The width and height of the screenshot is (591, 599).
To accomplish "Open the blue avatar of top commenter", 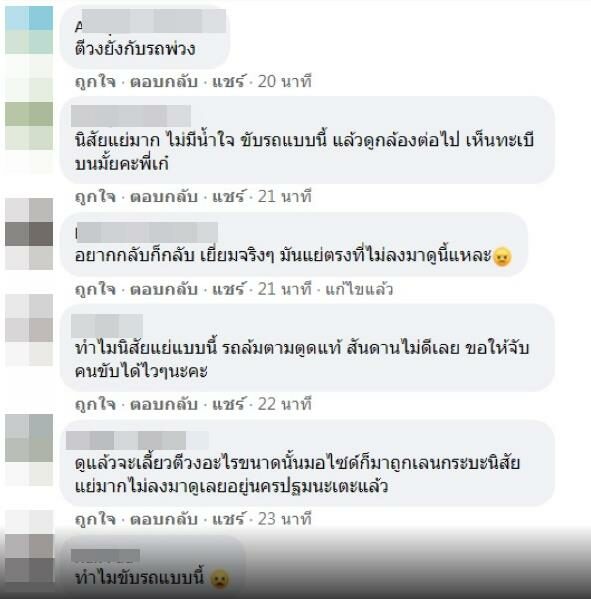I will [29, 30].
